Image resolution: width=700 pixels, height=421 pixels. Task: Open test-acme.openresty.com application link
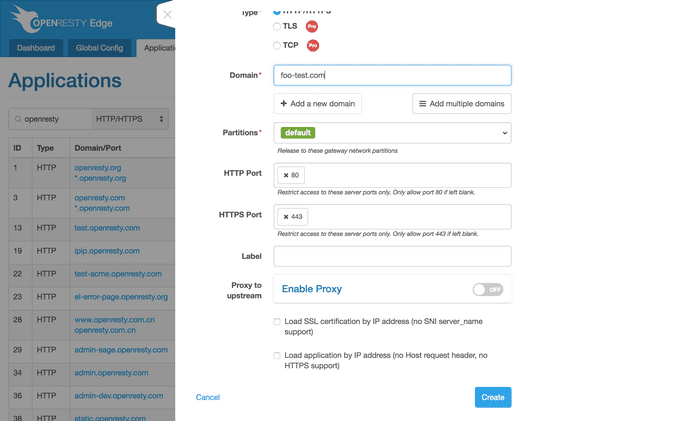[118, 274]
